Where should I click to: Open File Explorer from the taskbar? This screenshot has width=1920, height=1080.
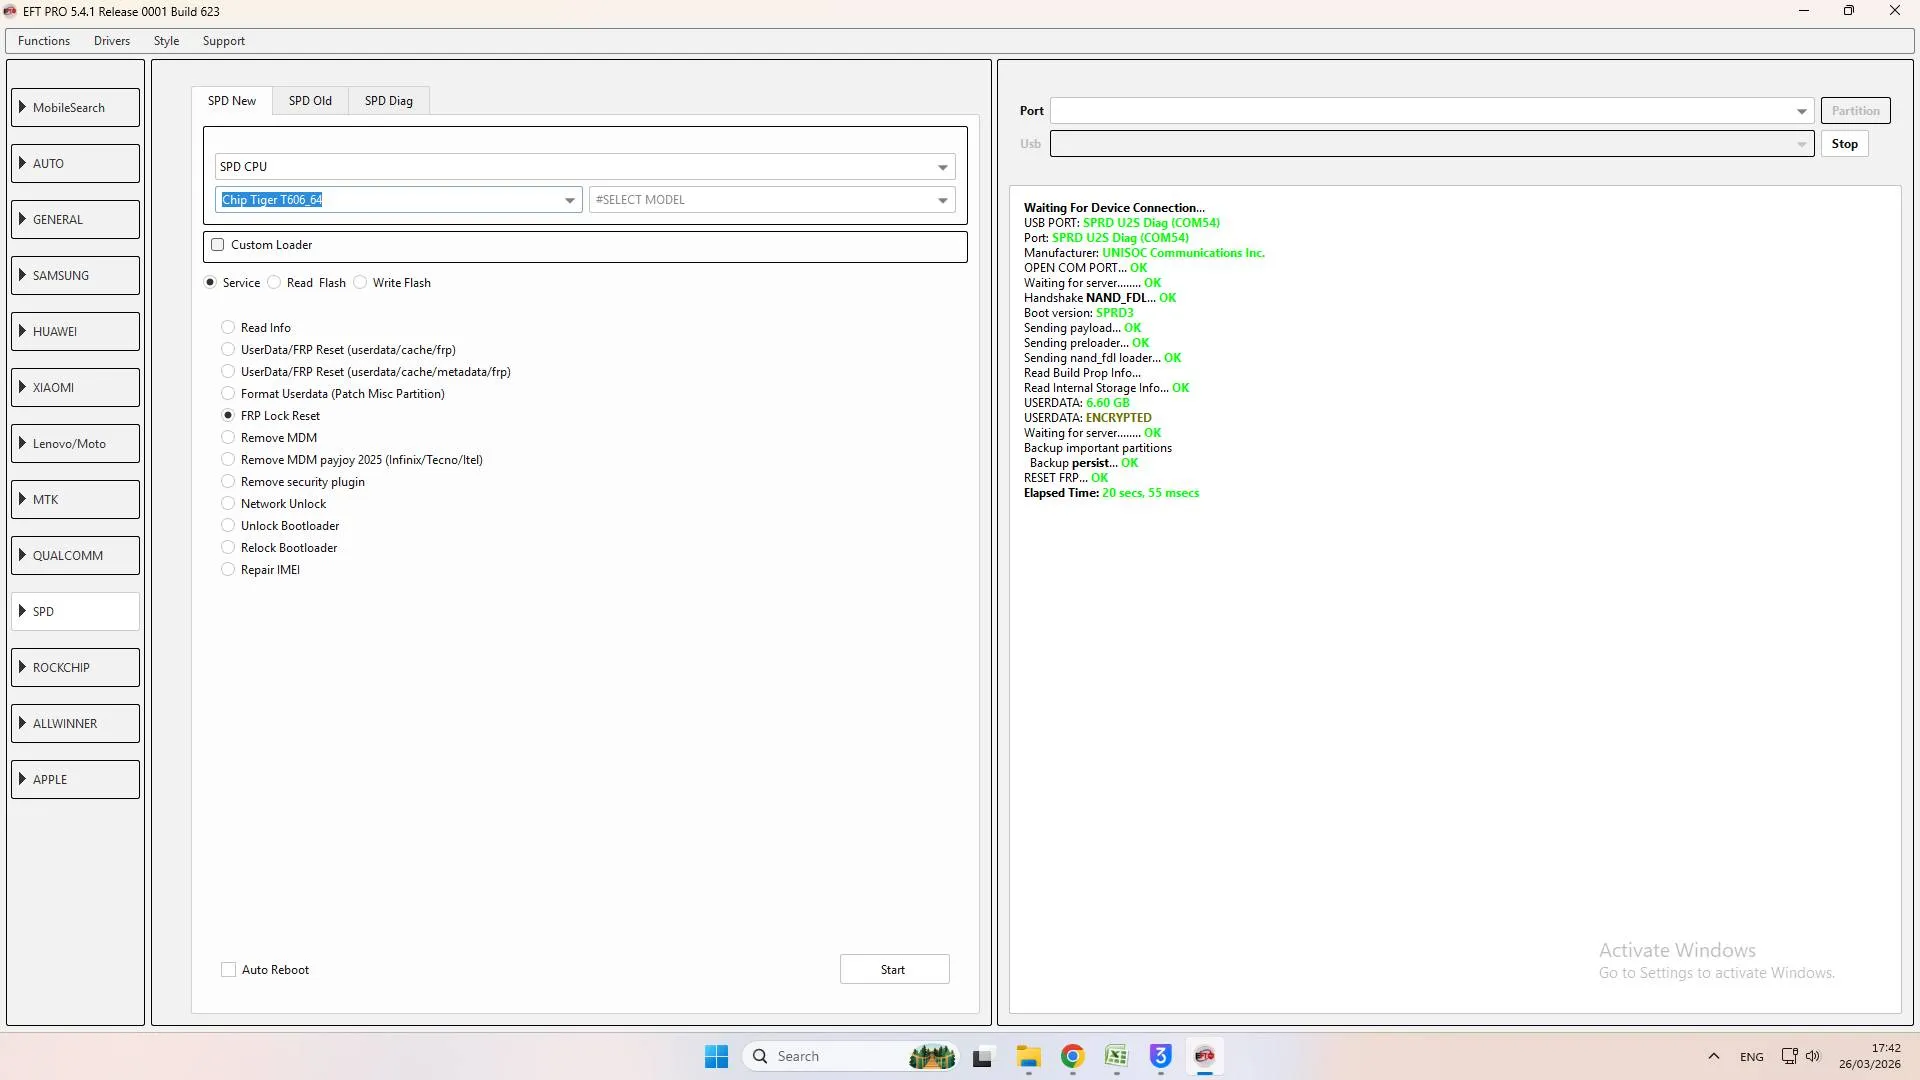1028,1056
